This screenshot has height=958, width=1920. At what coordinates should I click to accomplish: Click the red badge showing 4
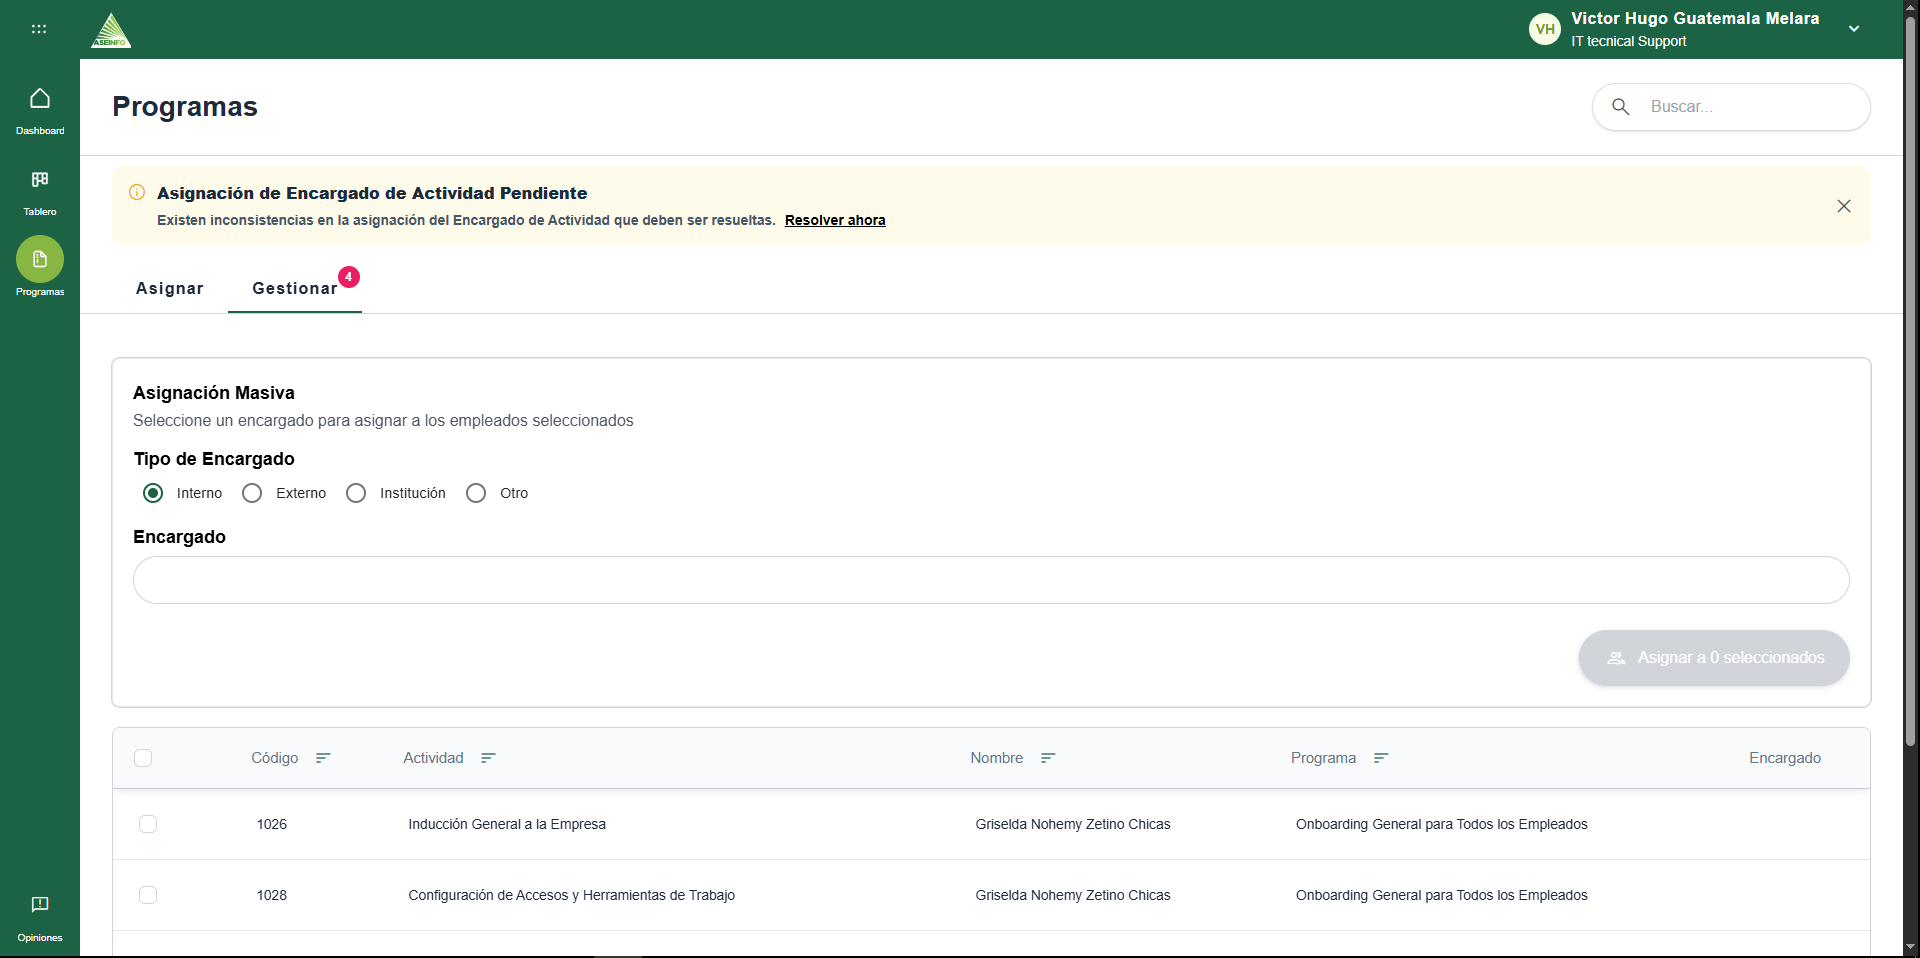coord(349,277)
